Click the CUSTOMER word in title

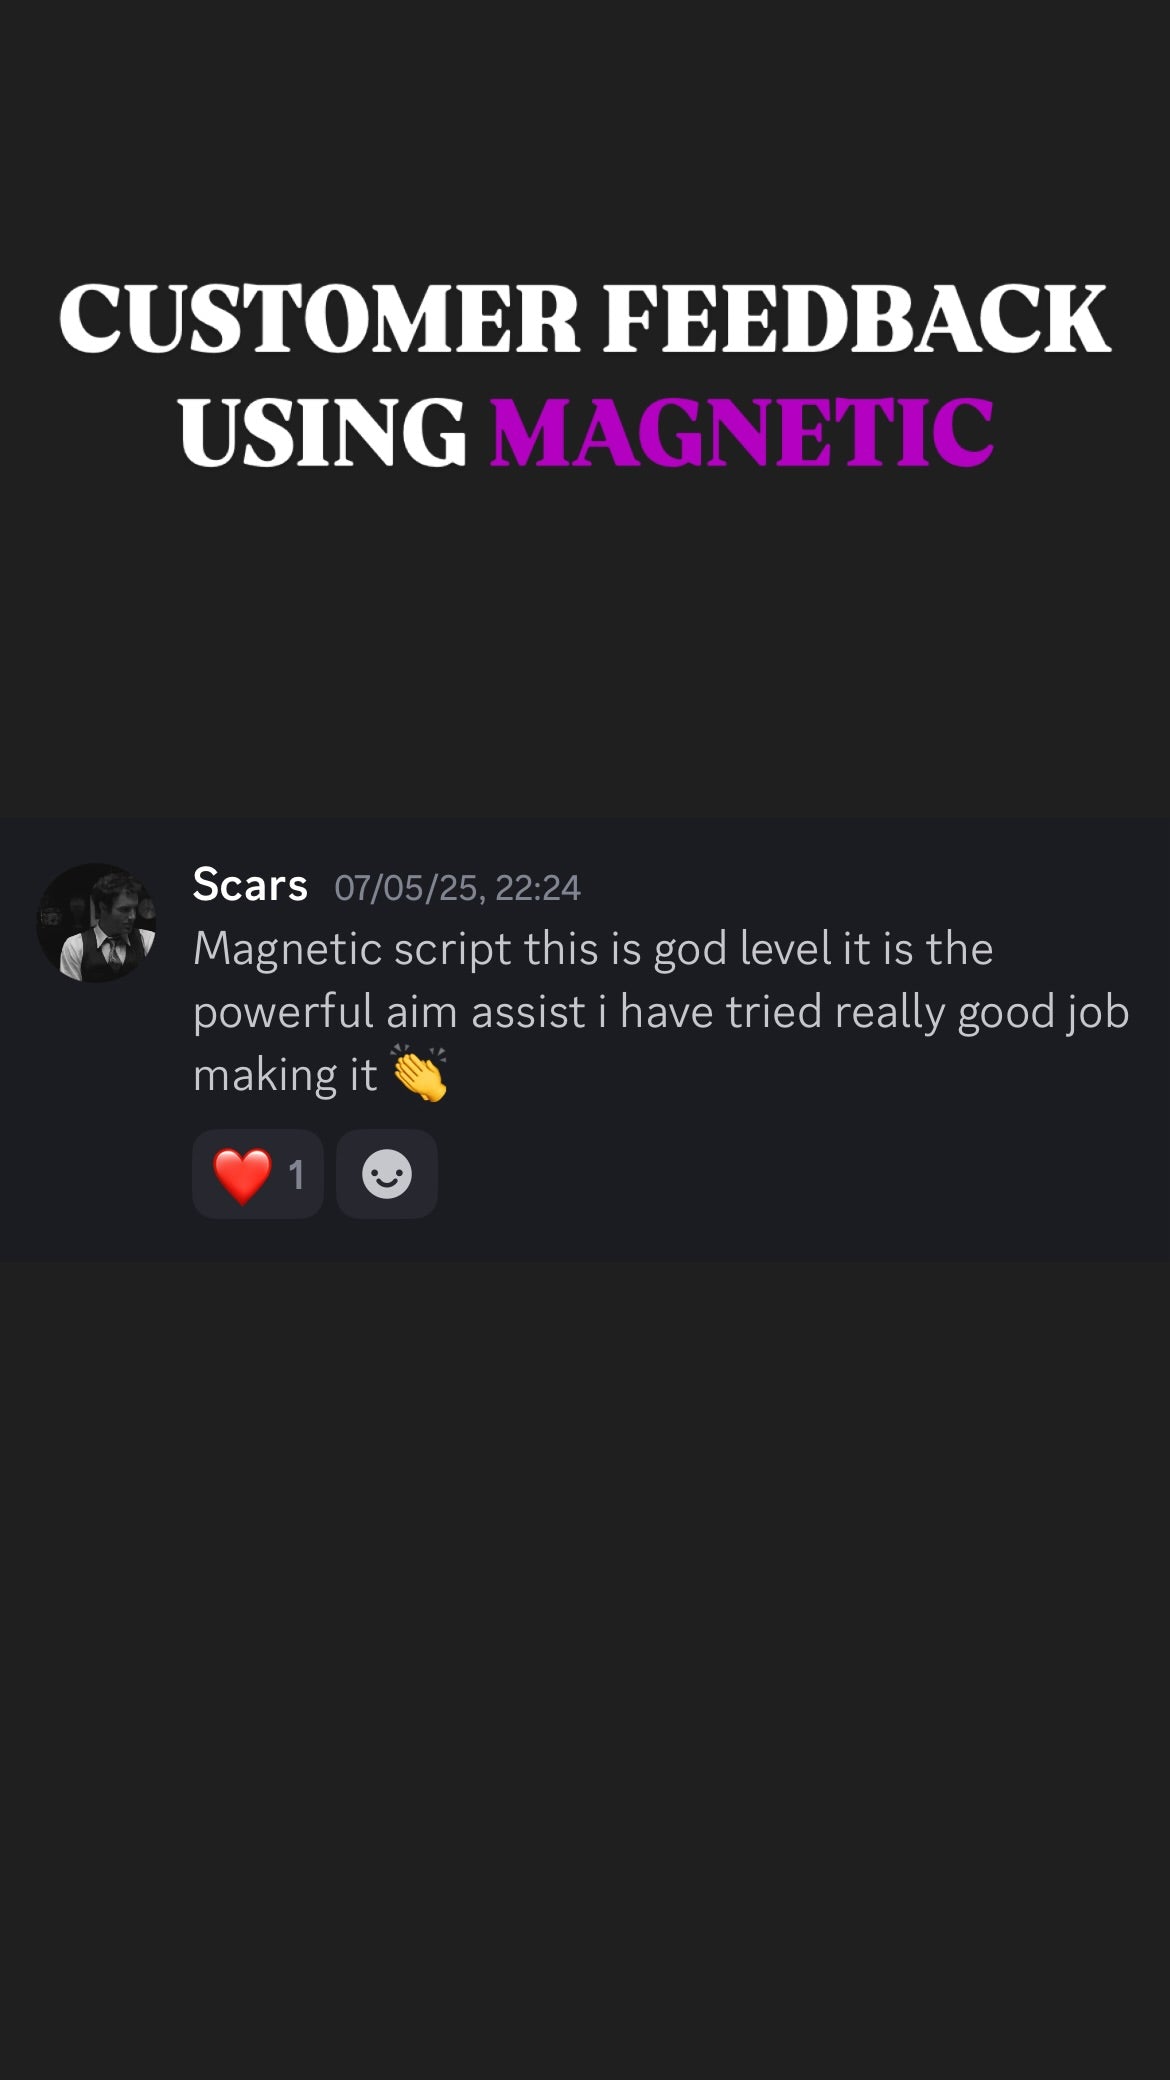pos(319,318)
